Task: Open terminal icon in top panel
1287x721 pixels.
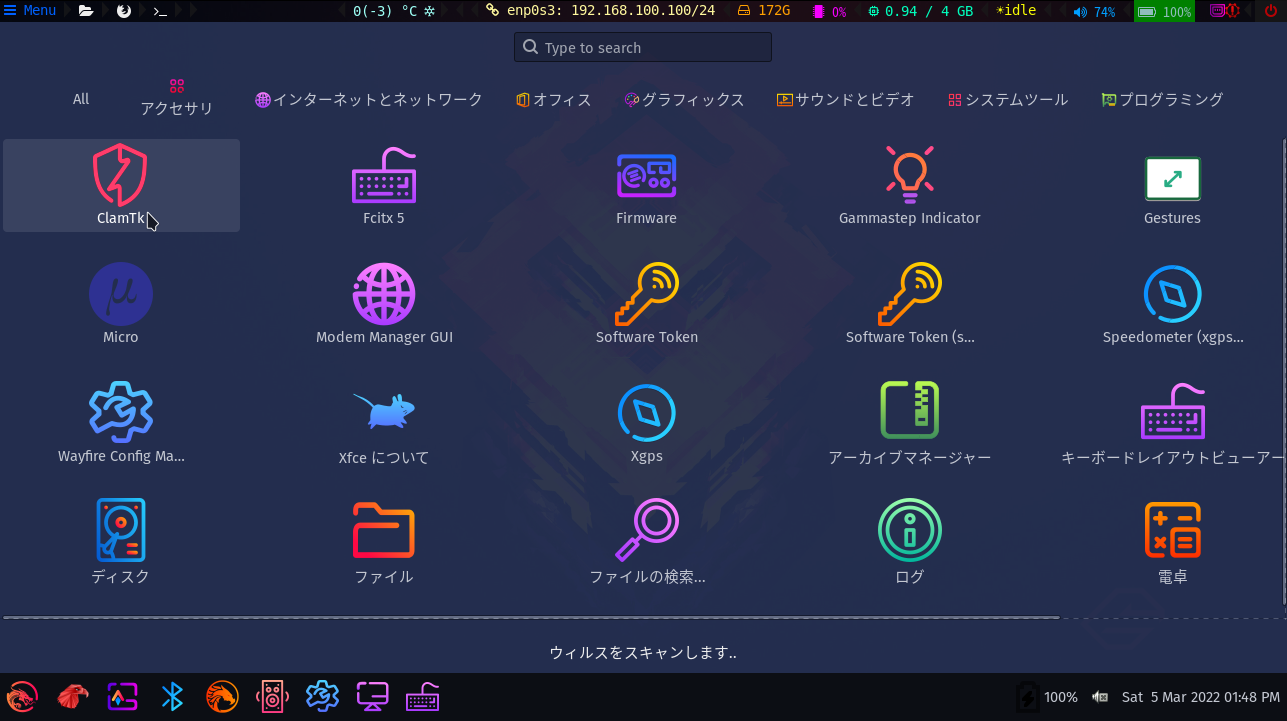Action: tap(159, 11)
